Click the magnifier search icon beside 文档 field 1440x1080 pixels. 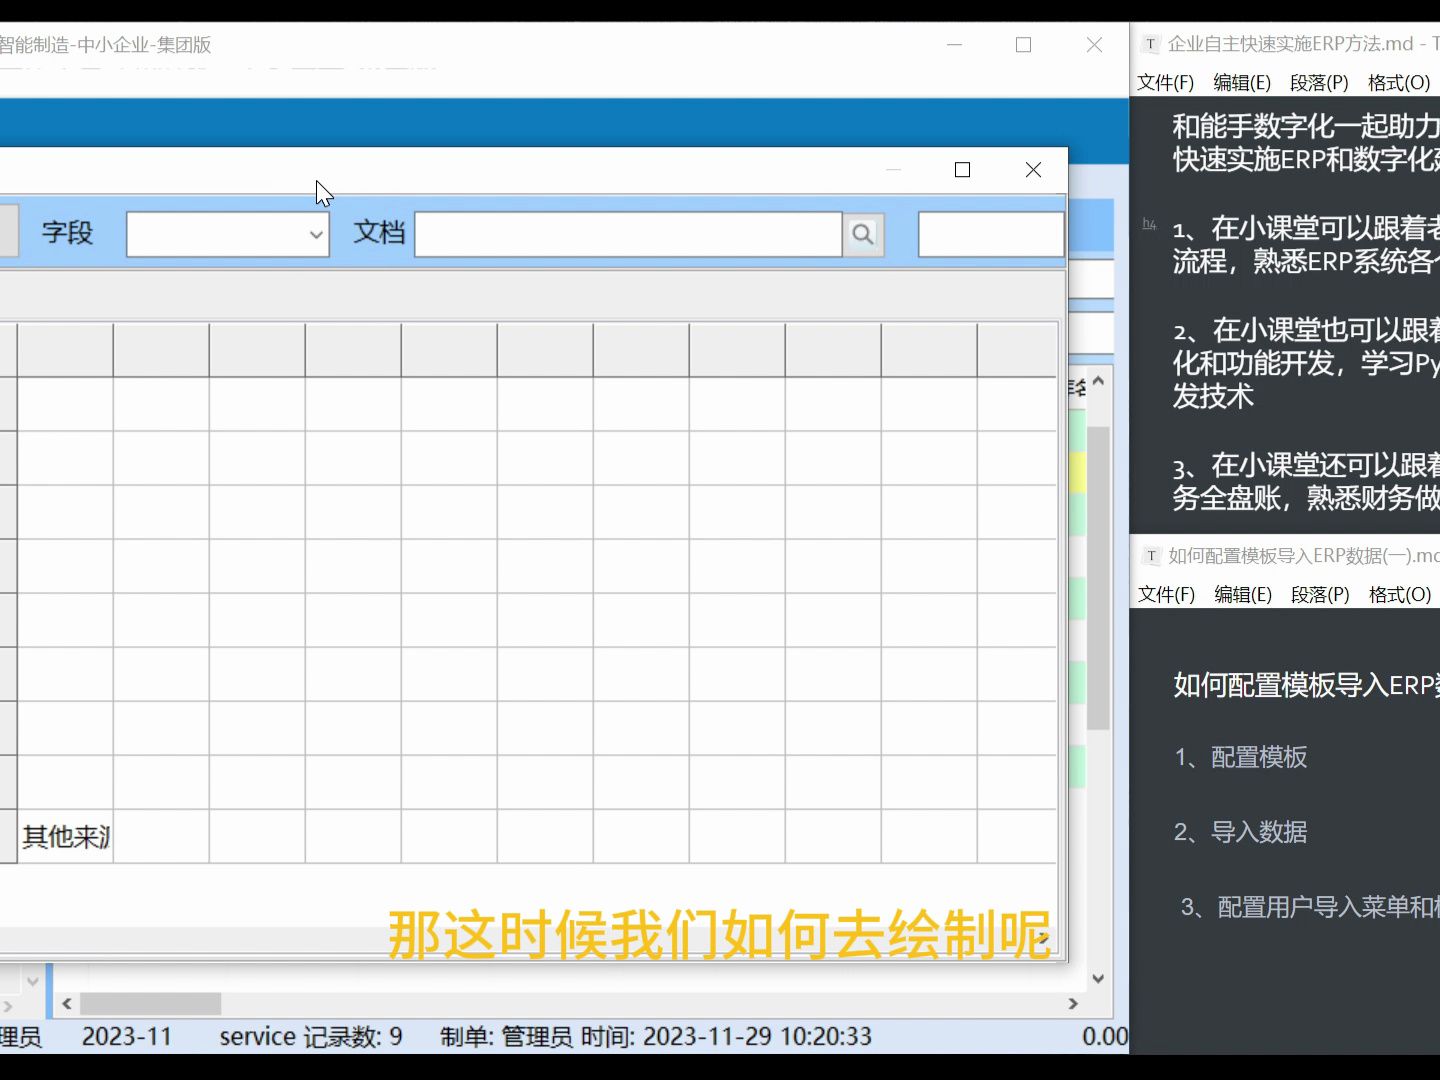pos(863,234)
